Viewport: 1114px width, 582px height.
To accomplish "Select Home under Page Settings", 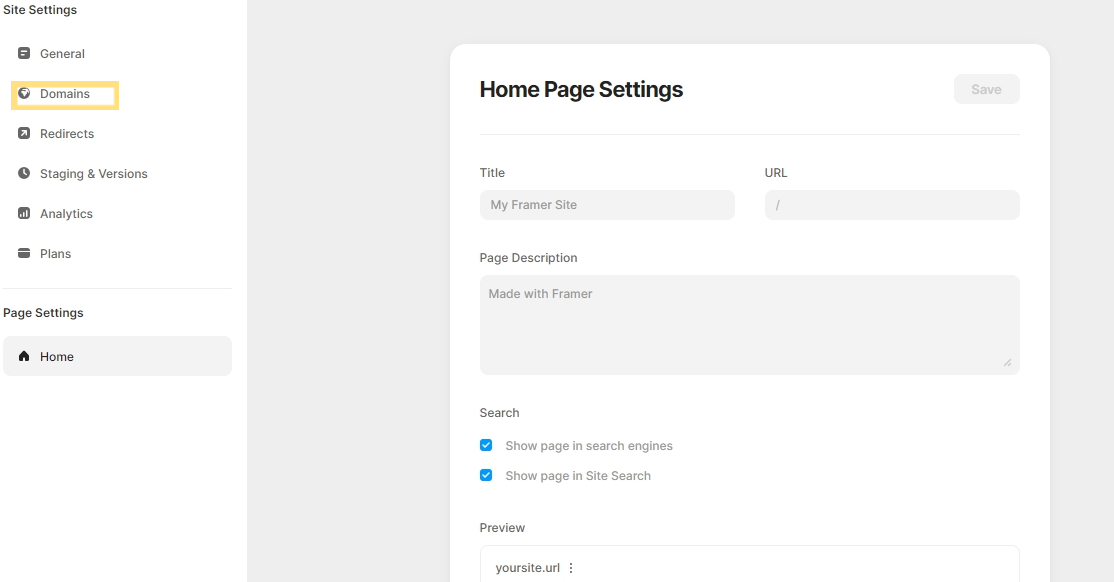I will click(x=117, y=356).
